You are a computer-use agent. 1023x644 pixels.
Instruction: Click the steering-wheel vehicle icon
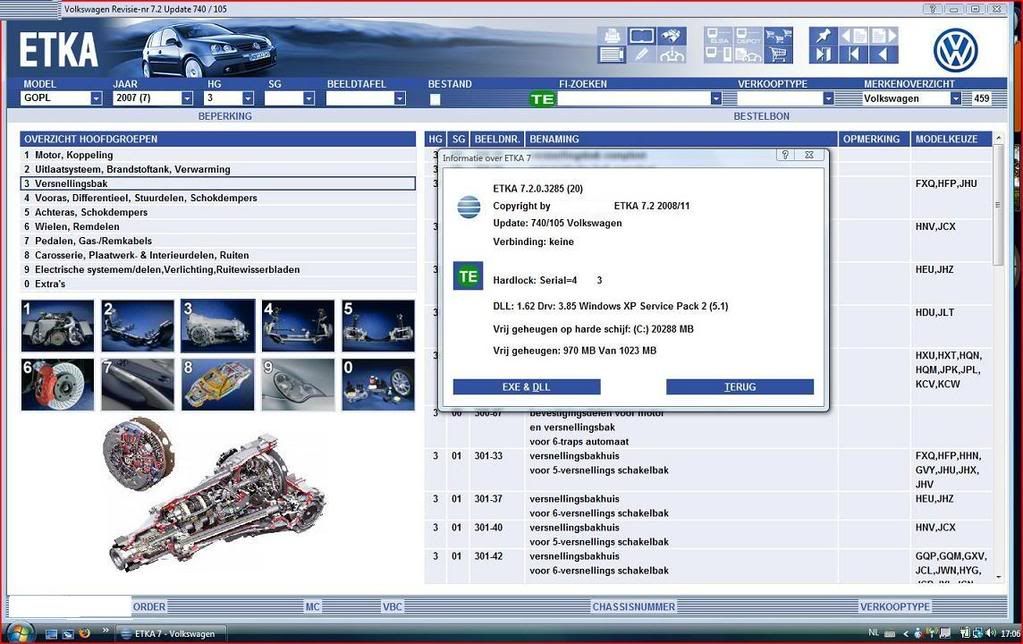pyautogui.click(x=672, y=55)
